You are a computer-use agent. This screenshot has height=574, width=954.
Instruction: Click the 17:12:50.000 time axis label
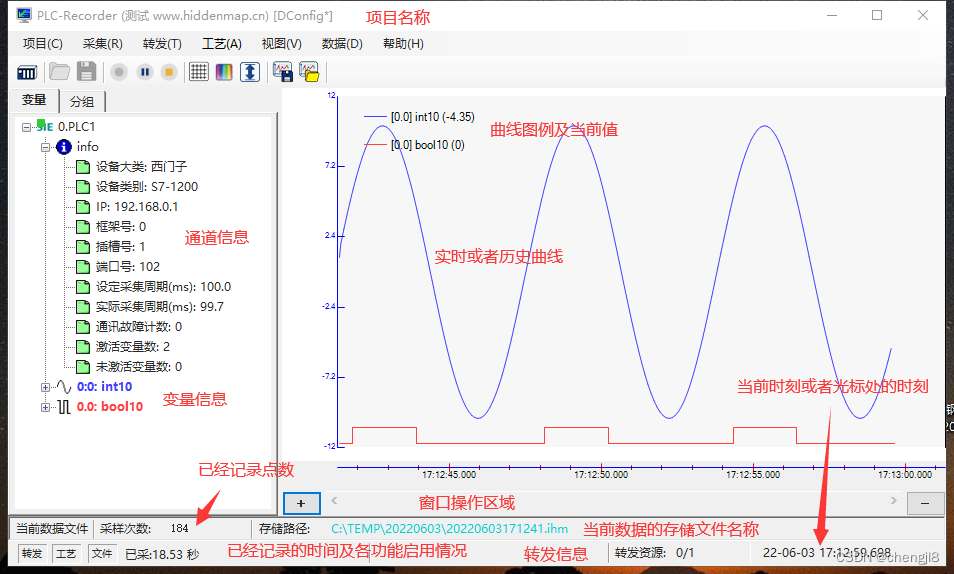(x=601, y=475)
